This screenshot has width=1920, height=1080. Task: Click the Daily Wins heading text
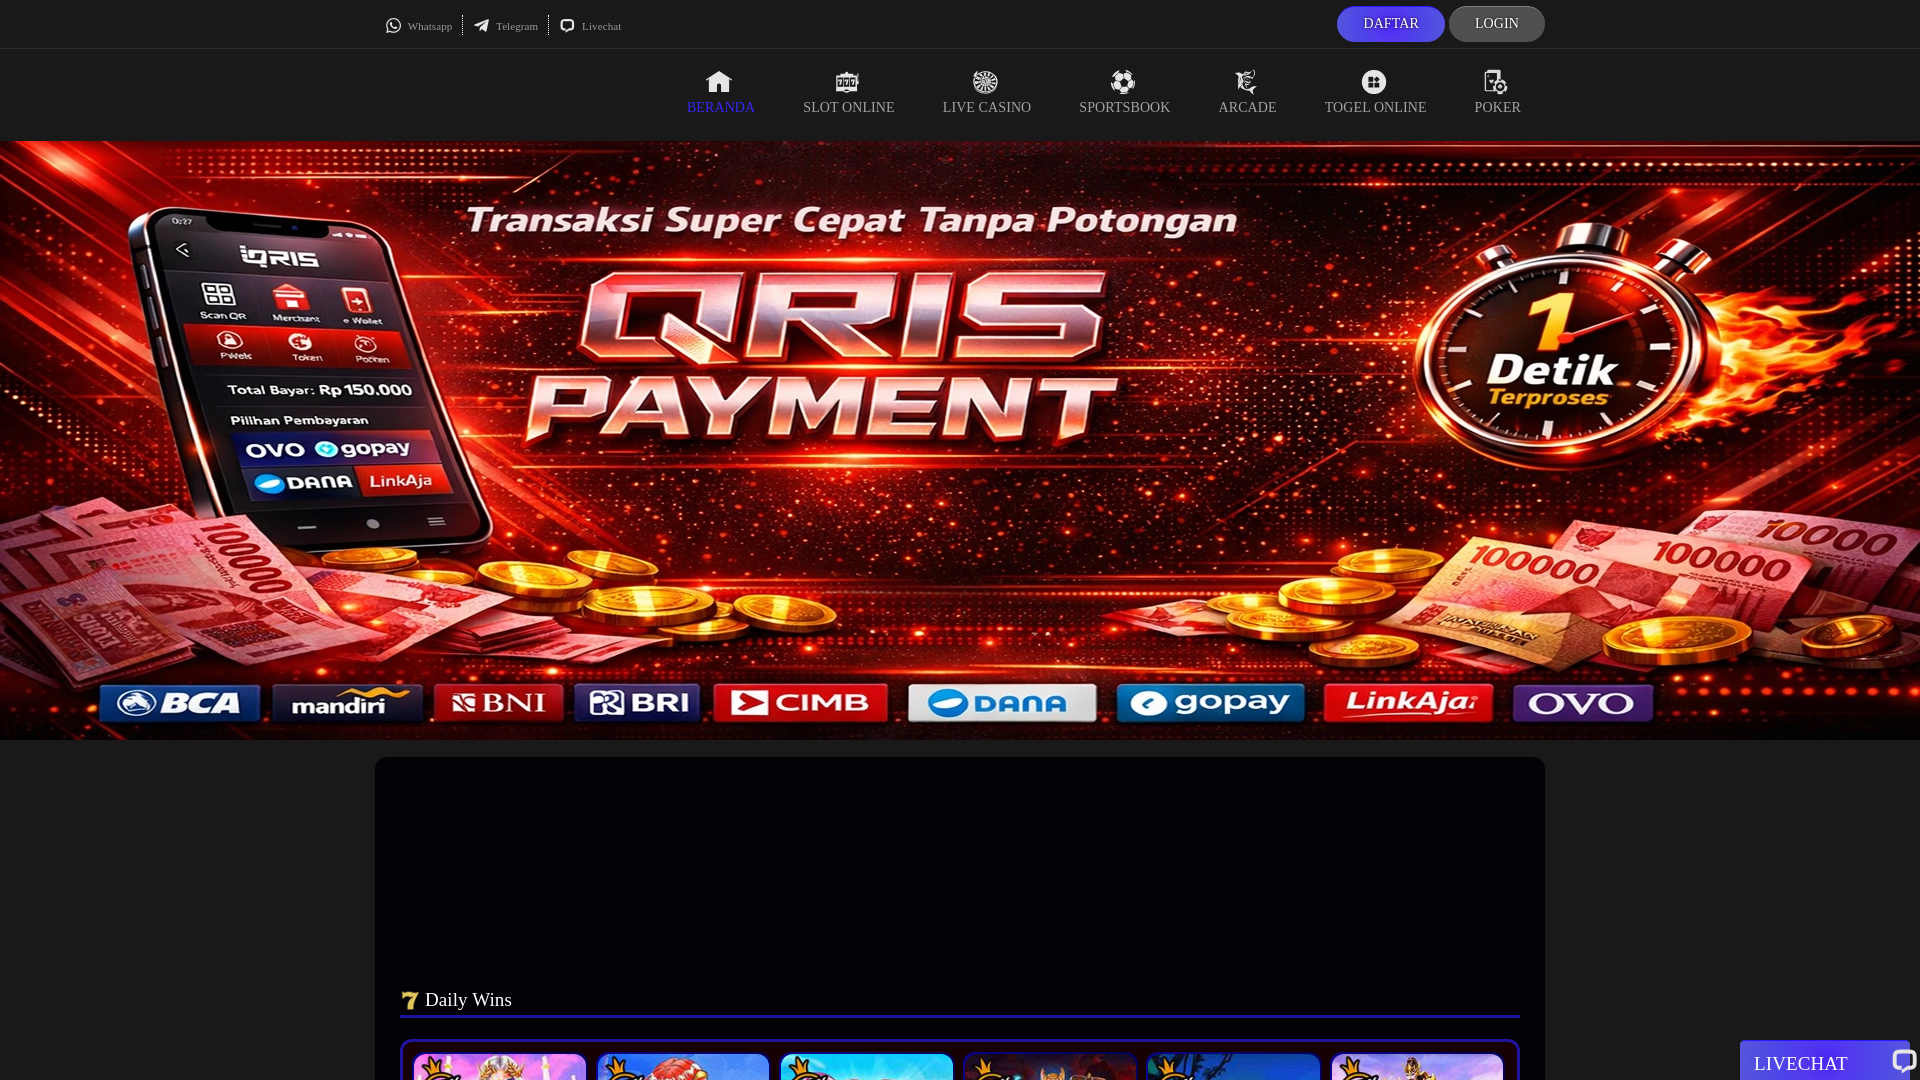[468, 1000]
